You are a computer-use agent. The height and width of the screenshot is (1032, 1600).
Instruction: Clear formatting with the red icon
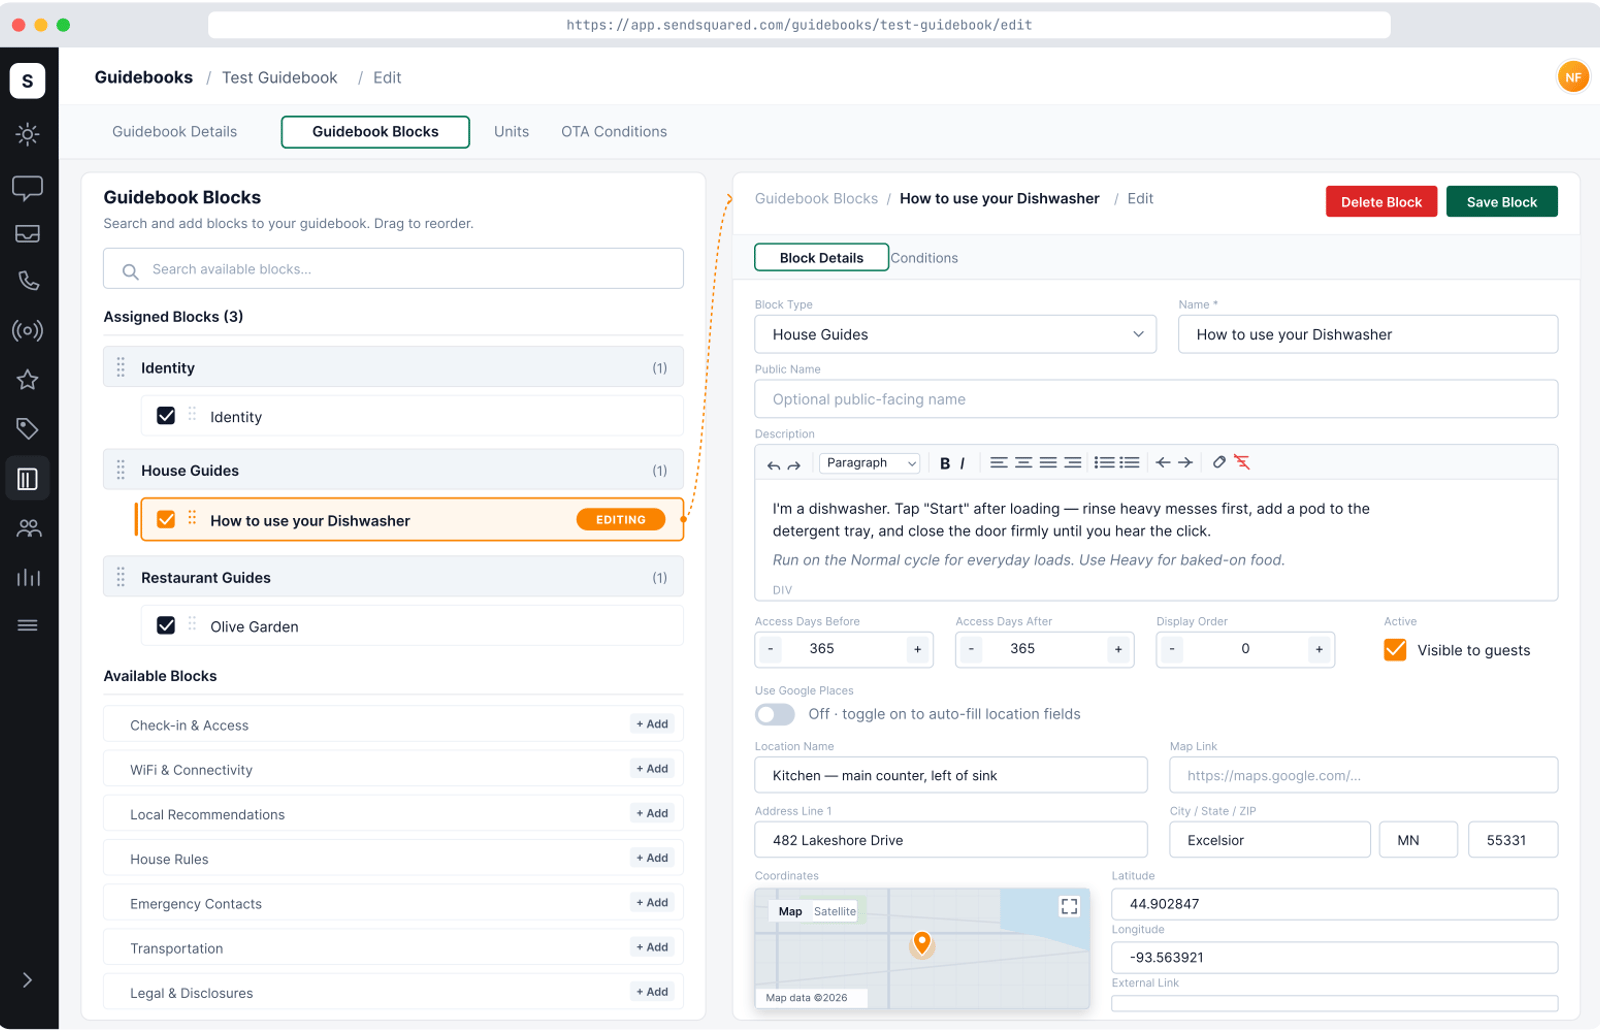(x=1242, y=462)
